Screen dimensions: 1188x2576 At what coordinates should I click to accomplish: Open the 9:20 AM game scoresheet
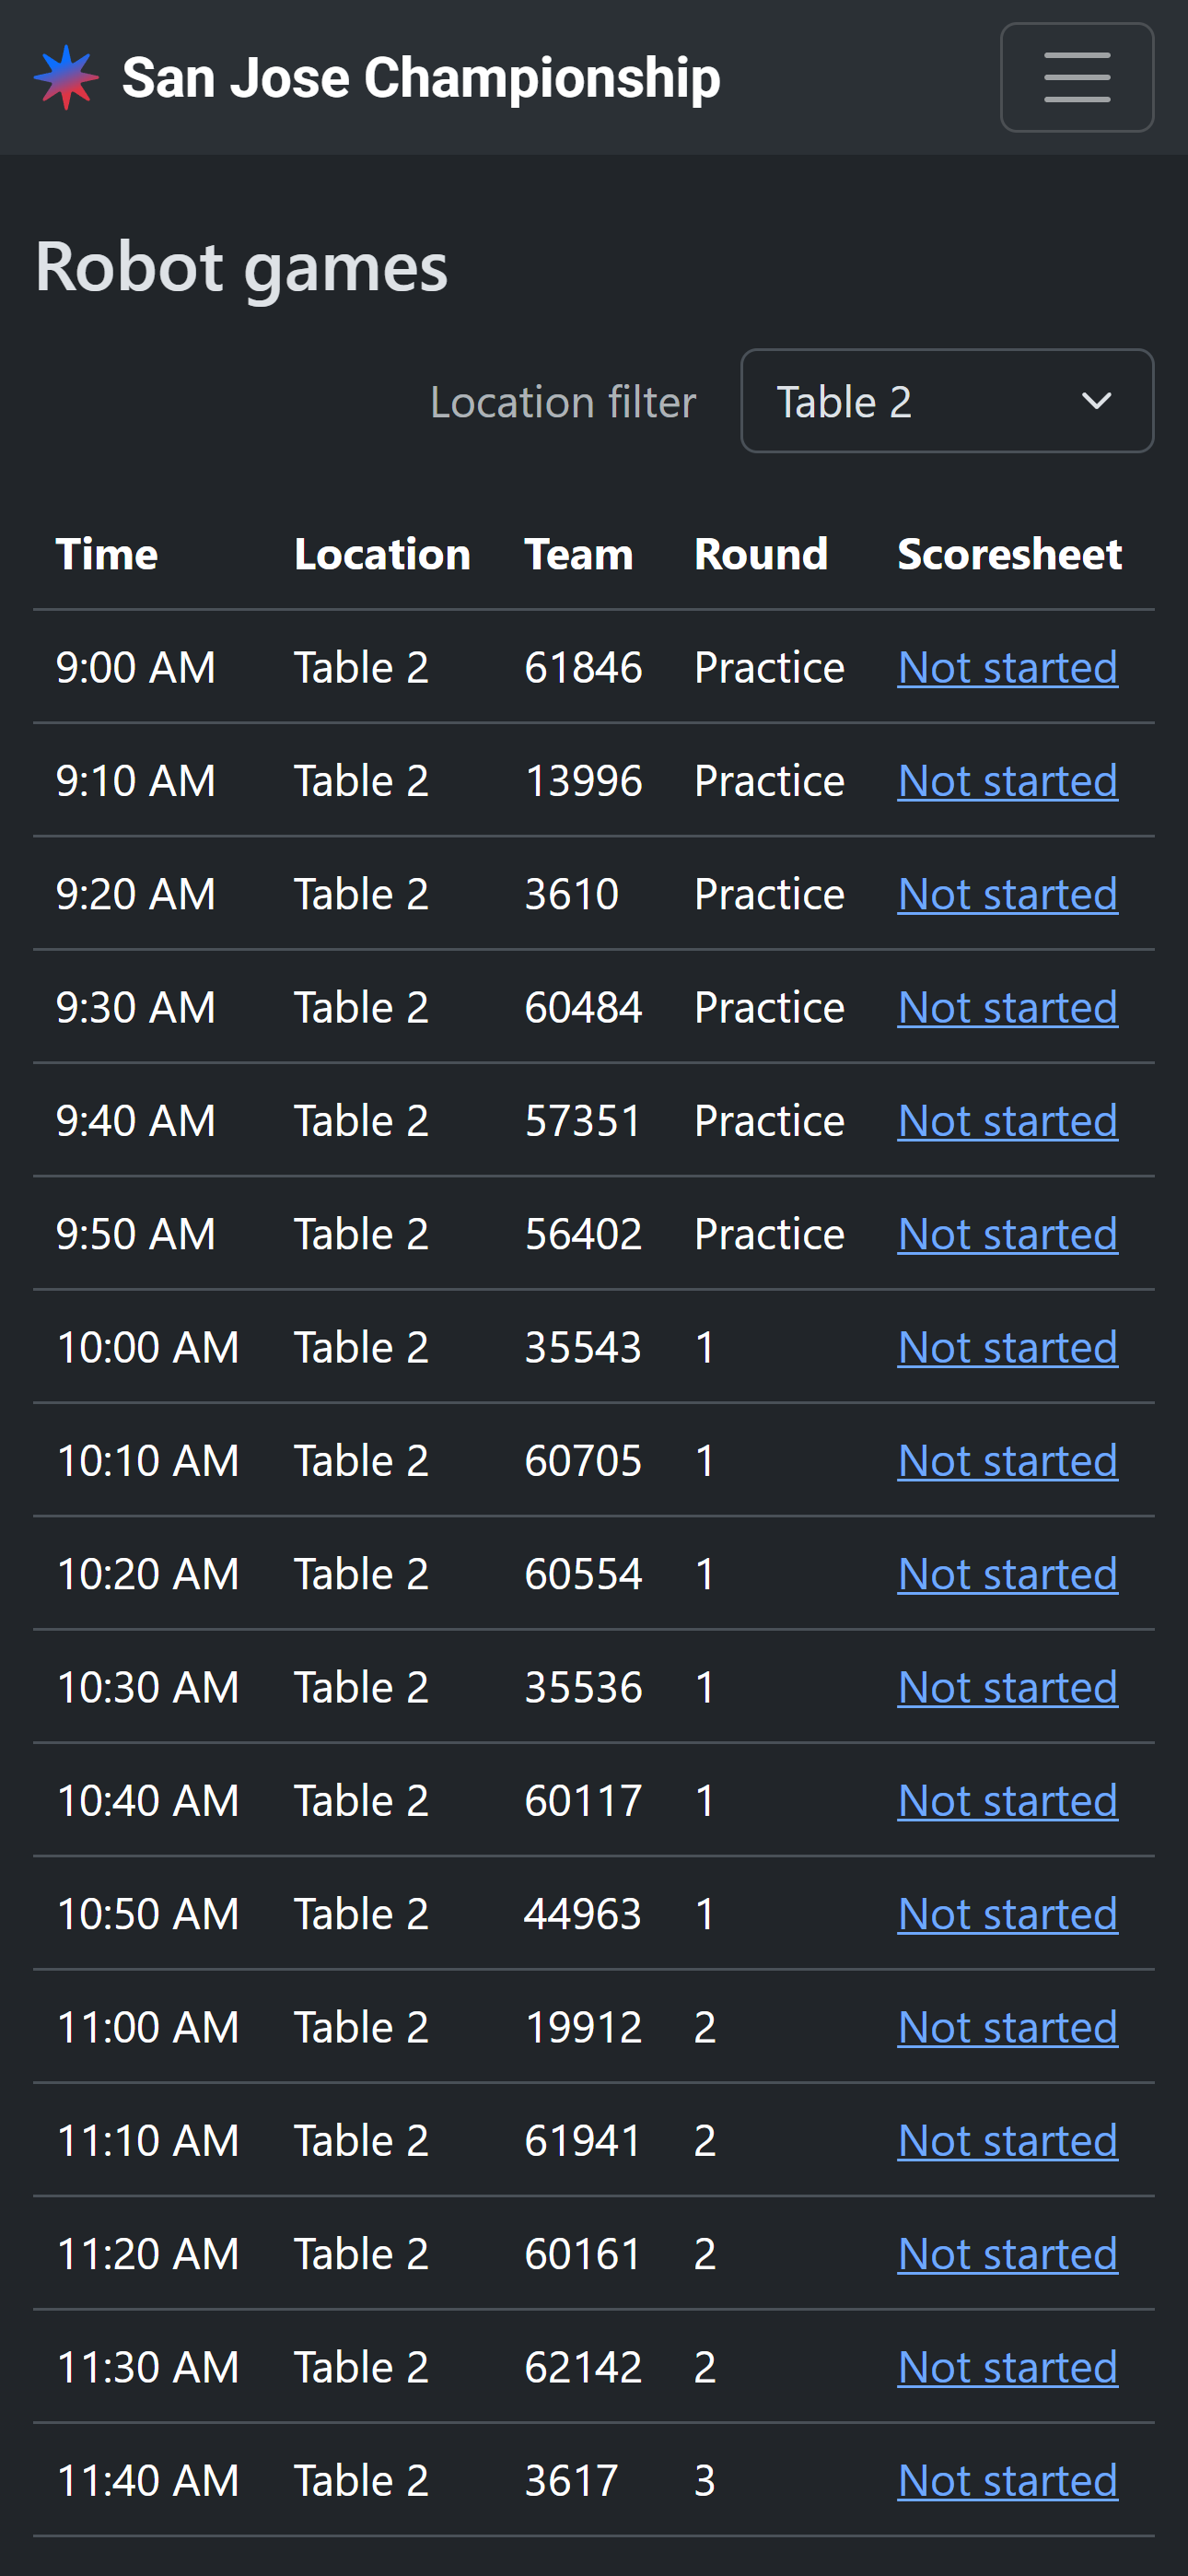point(1007,894)
